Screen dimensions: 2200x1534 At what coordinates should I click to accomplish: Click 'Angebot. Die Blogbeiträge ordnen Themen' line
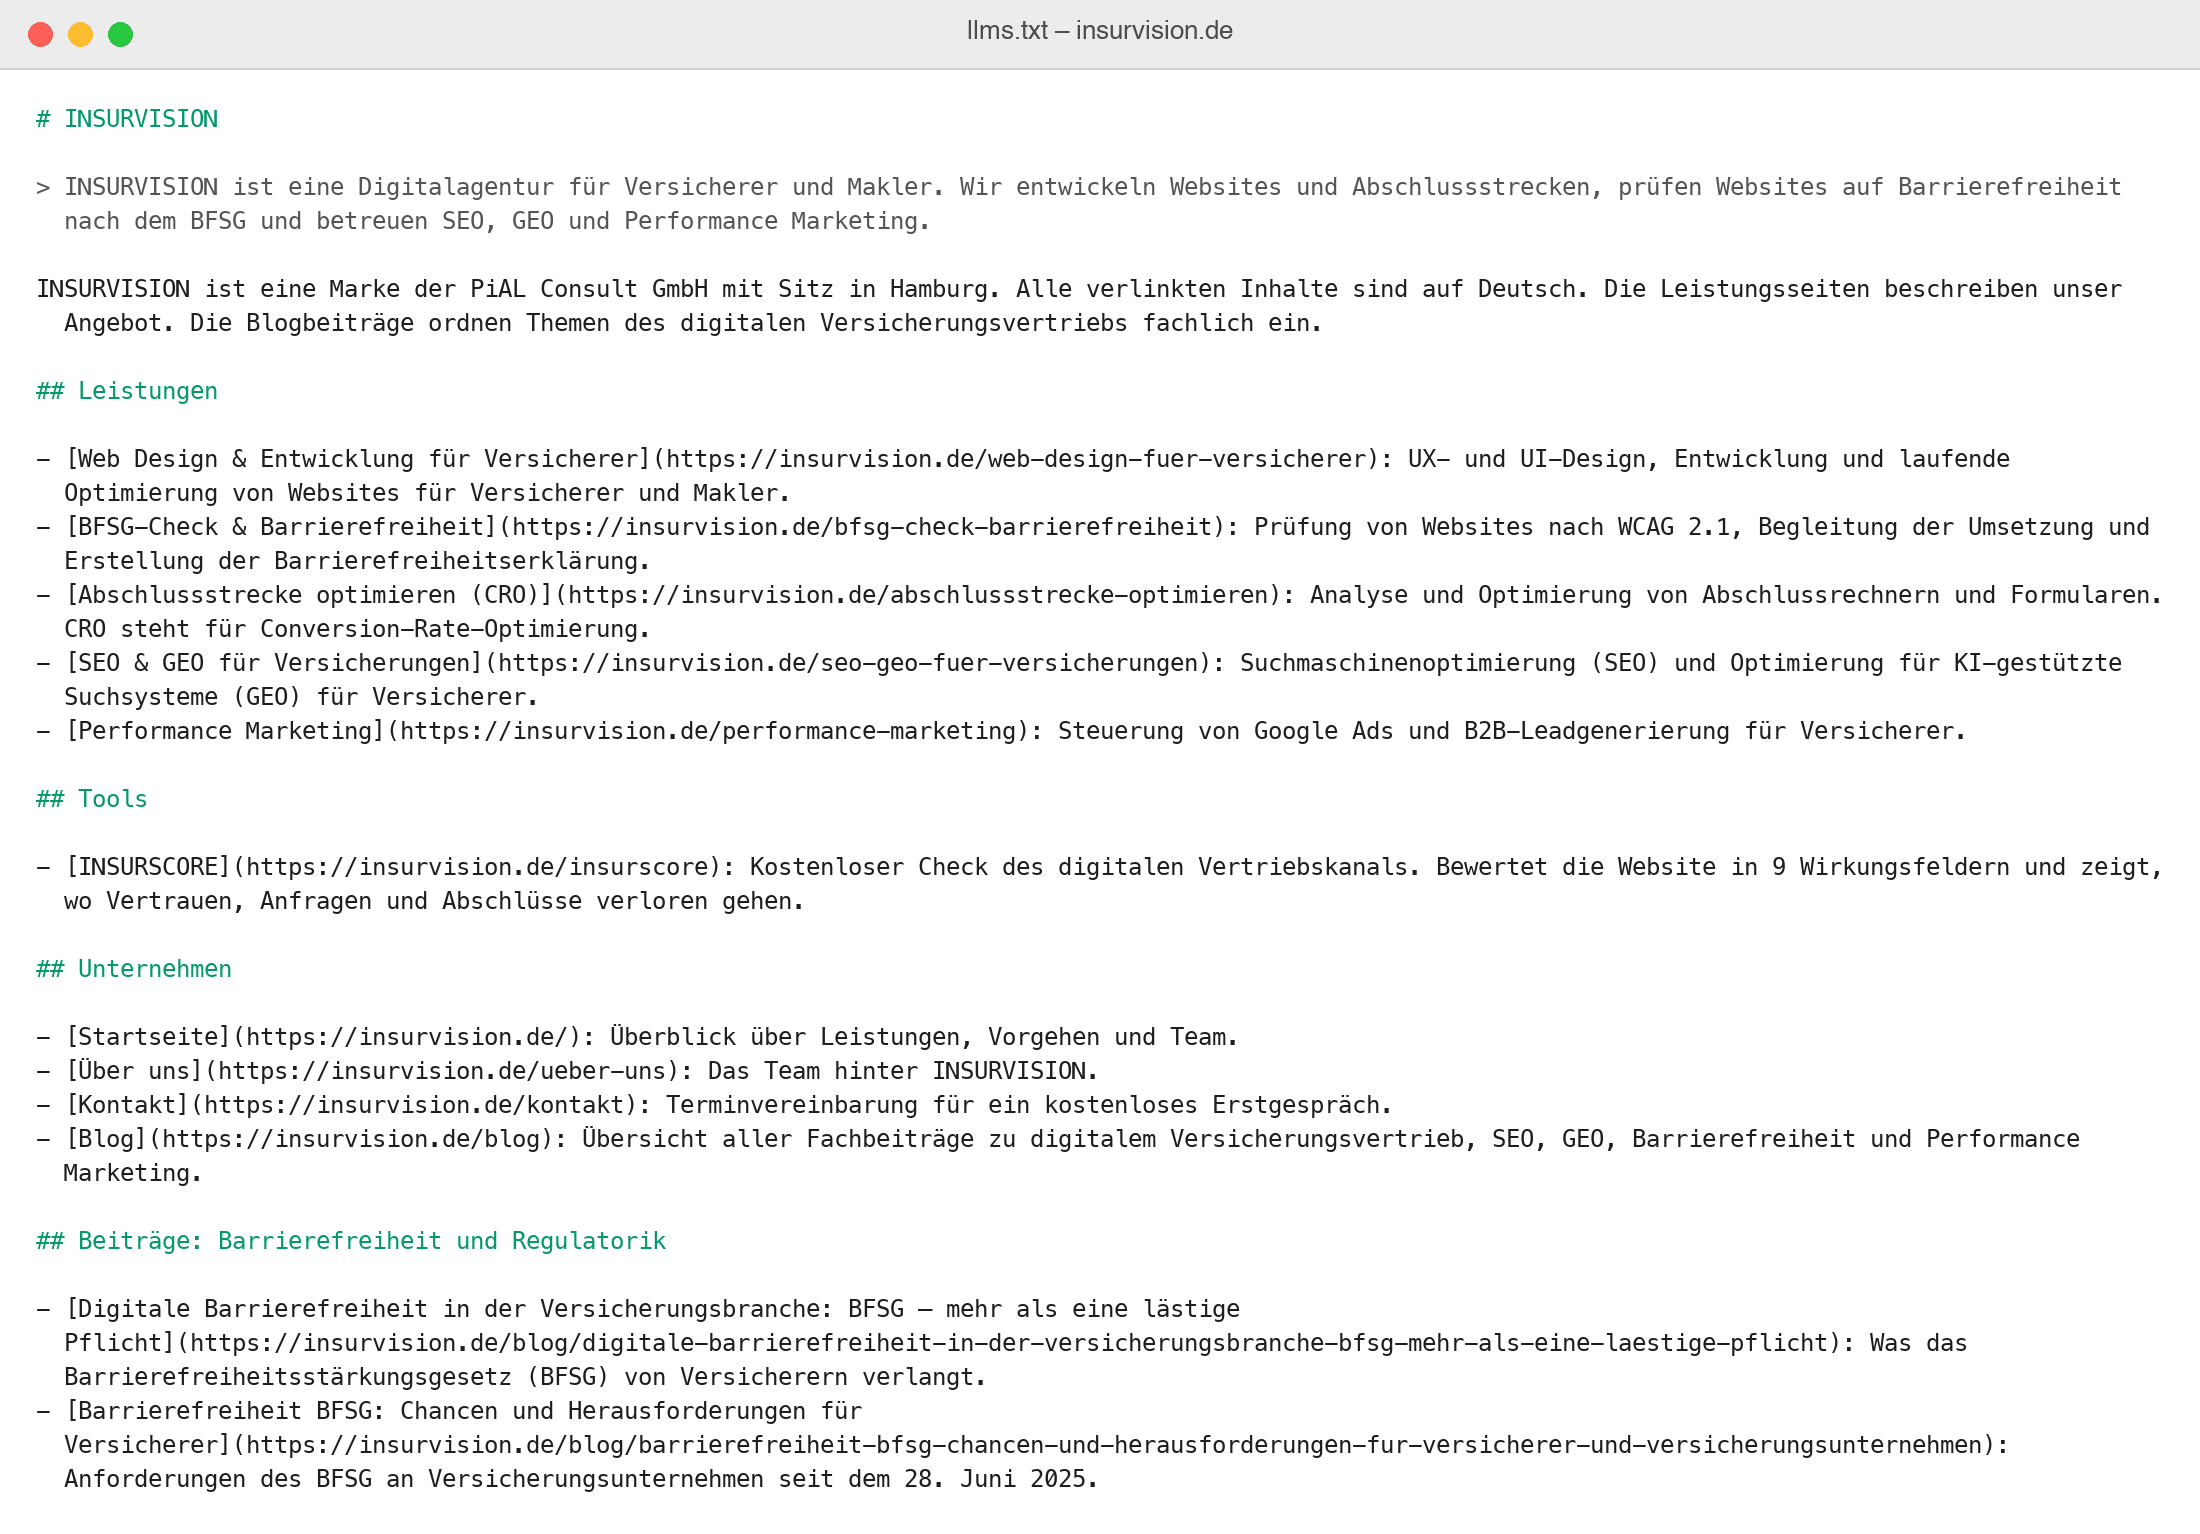click(x=693, y=323)
